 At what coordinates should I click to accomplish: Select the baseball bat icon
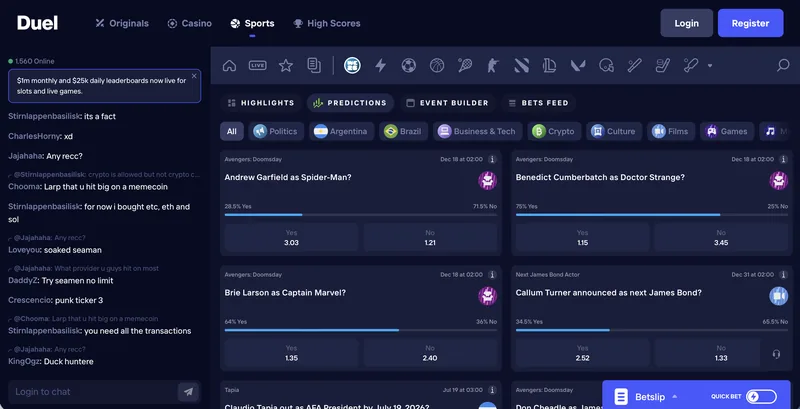point(634,65)
